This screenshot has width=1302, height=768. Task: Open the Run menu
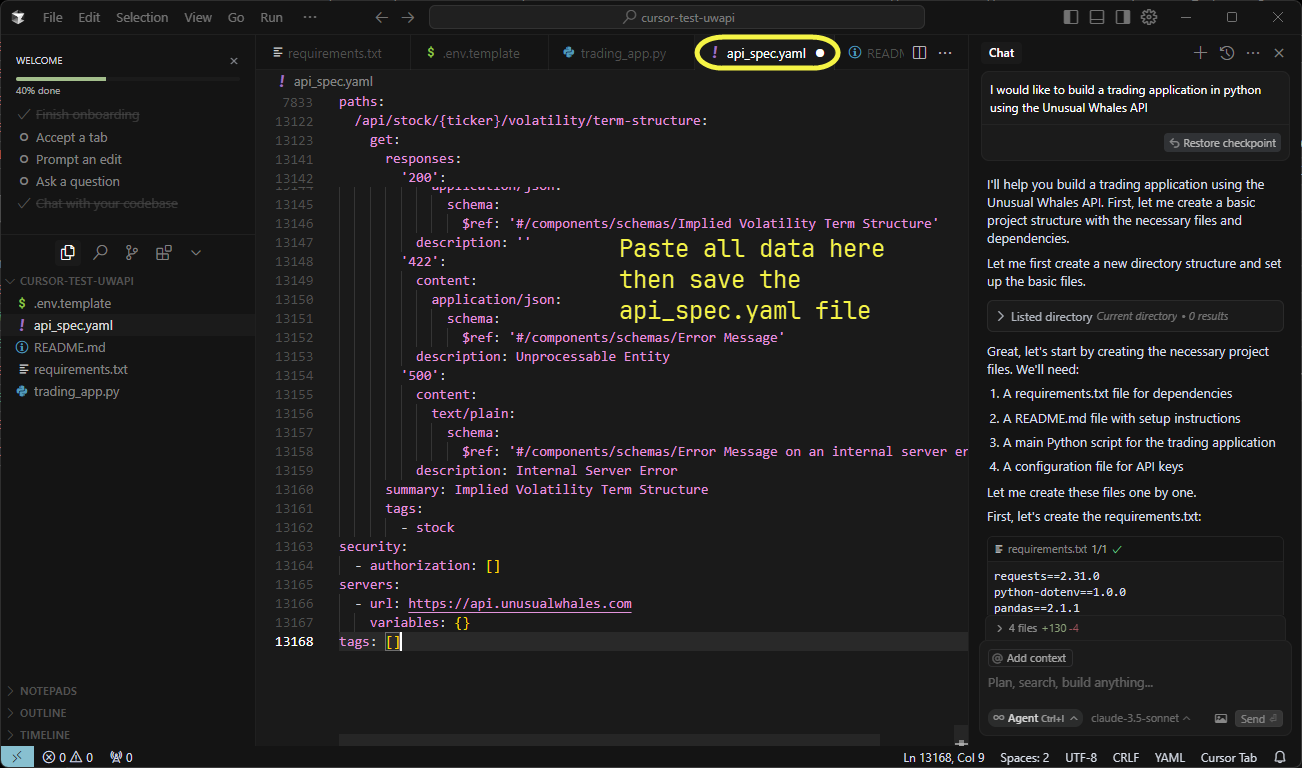pos(270,17)
